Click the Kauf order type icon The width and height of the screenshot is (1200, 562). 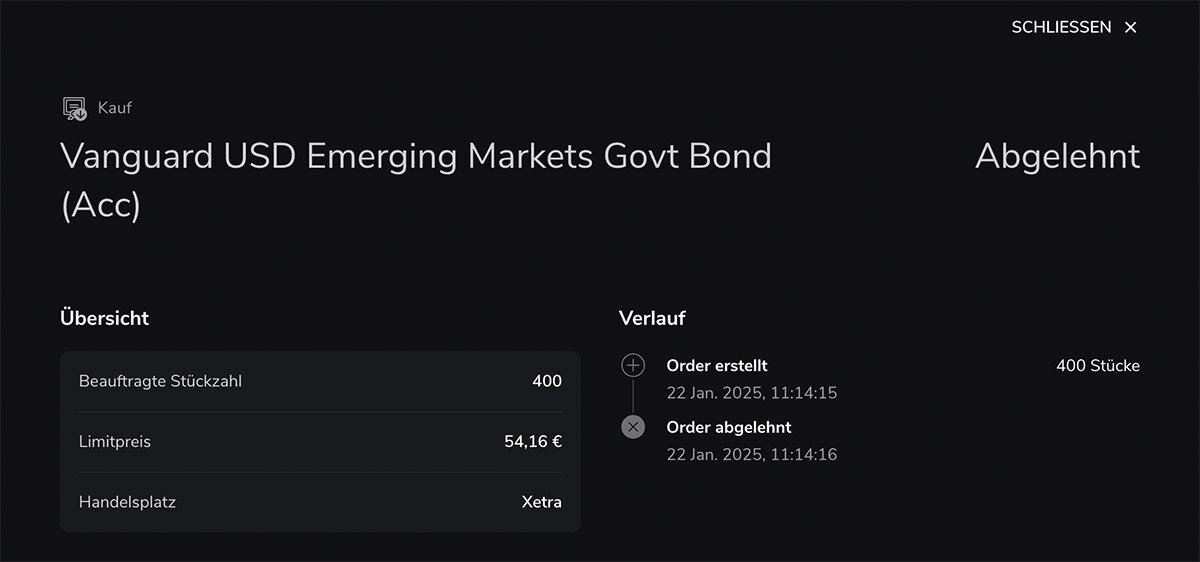[x=75, y=108]
